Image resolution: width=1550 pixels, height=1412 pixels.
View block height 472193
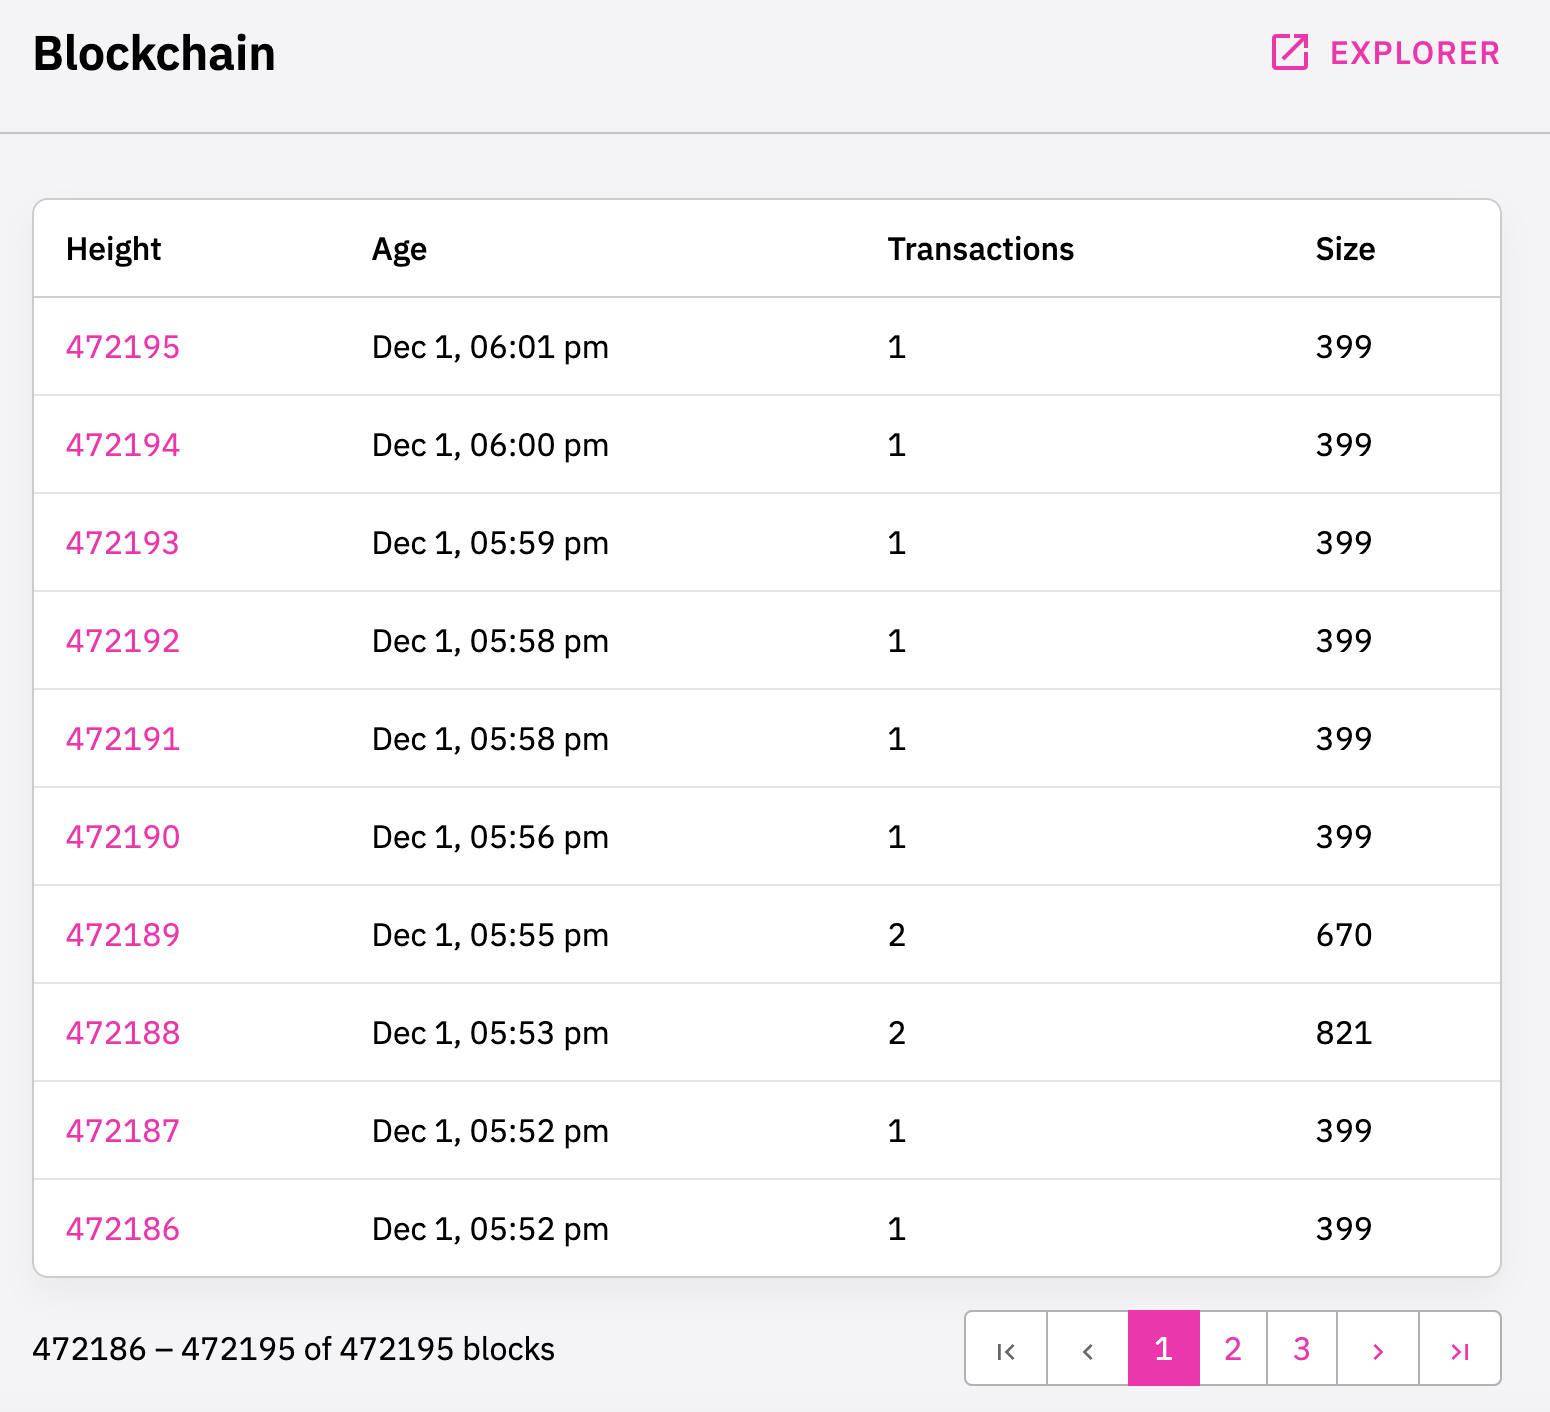coord(122,543)
